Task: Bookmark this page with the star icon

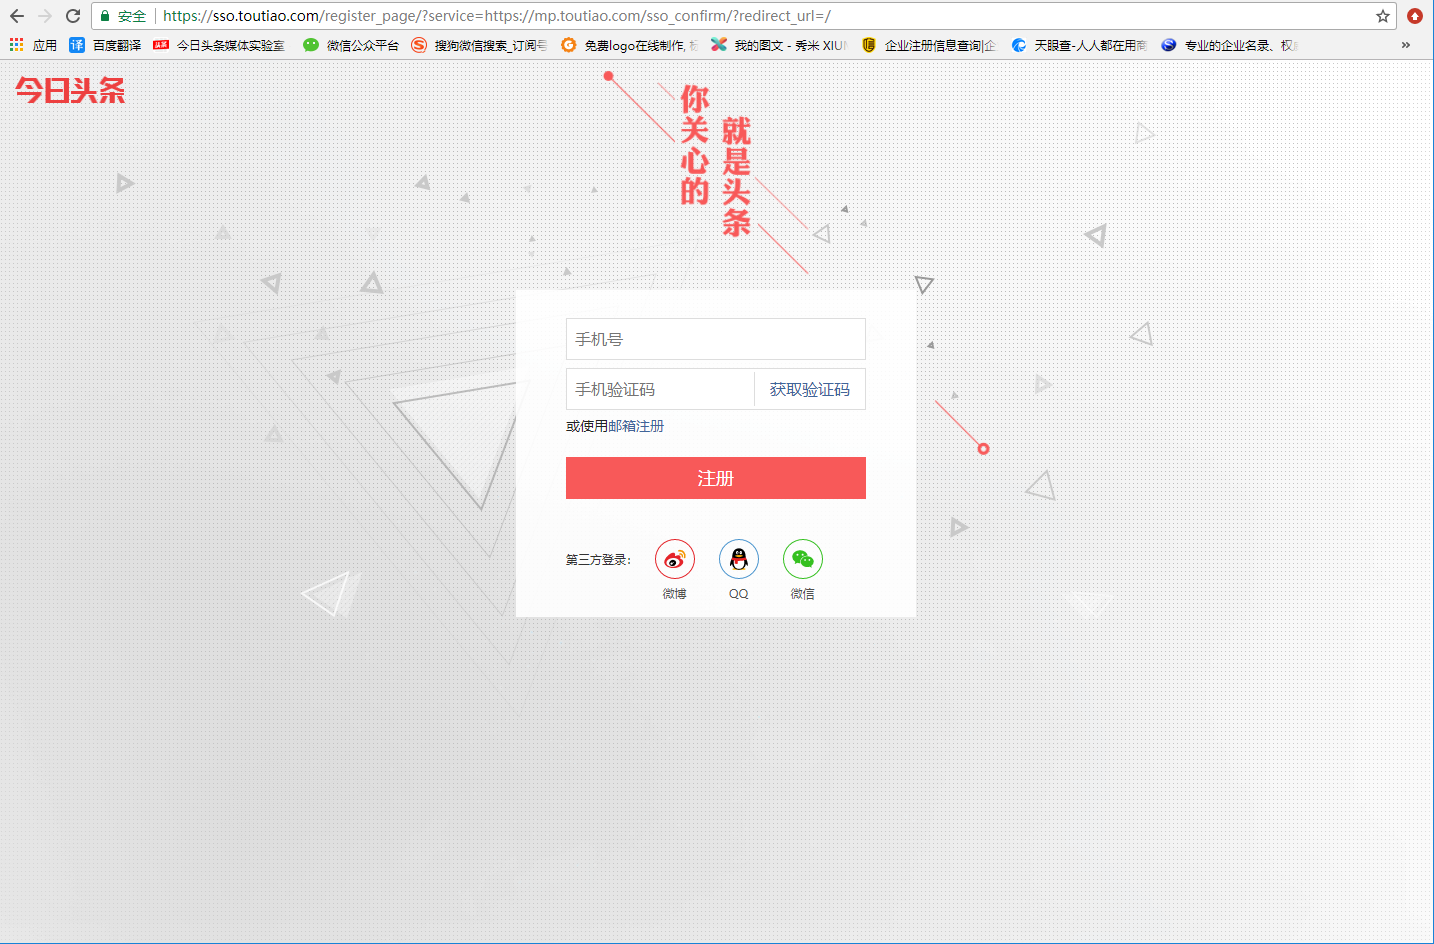Action: [1383, 16]
